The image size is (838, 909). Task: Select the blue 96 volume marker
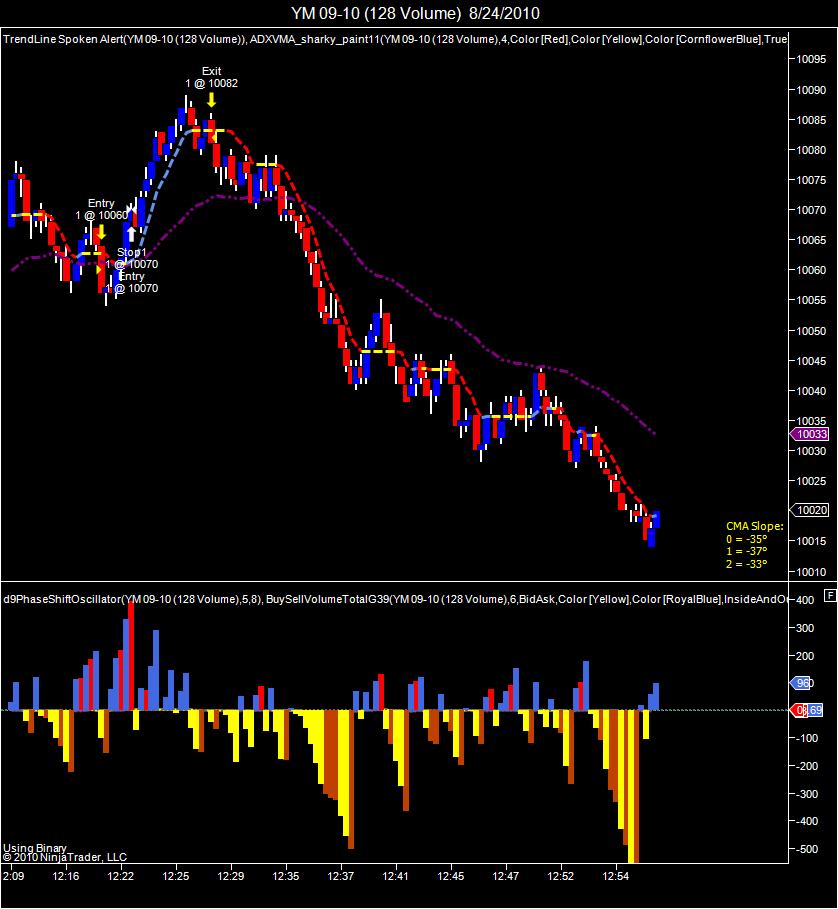pyautogui.click(x=800, y=683)
